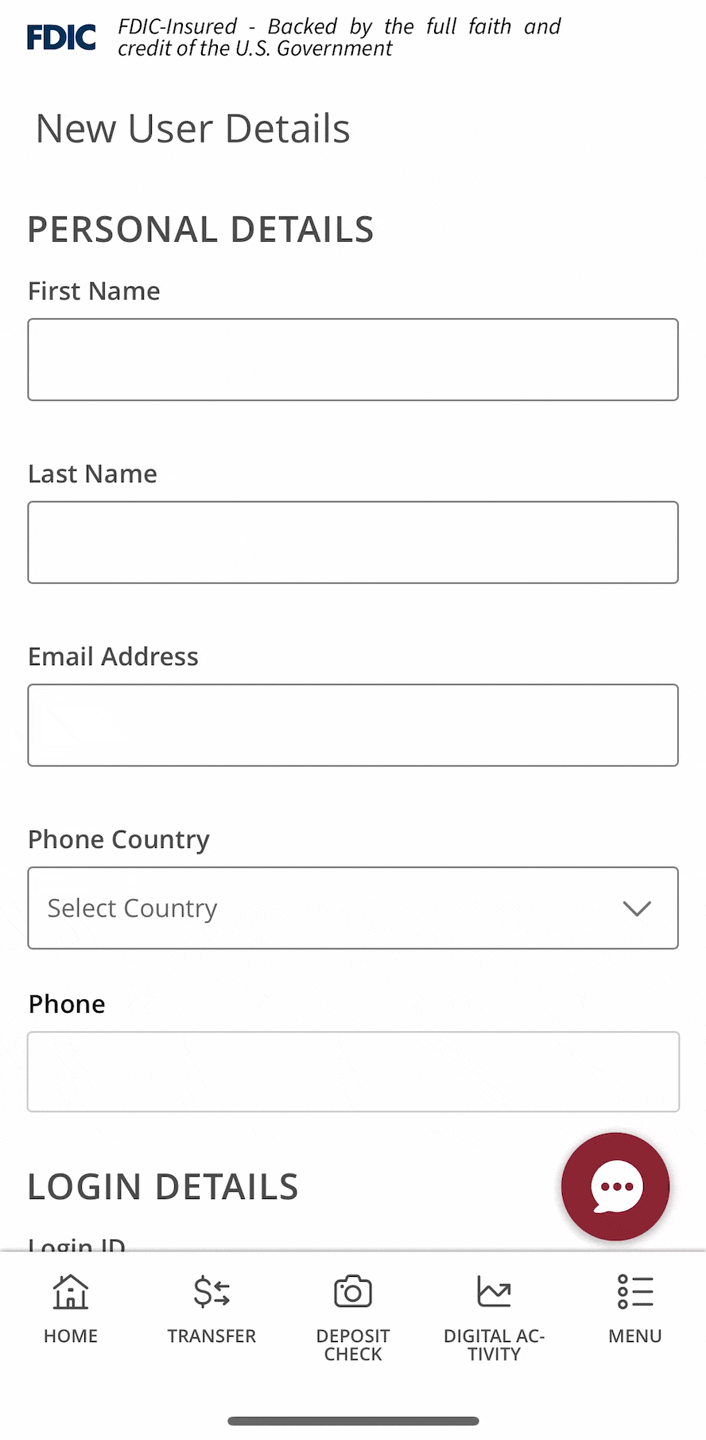Click the New User Details heading
Image resolution: width=706 pixels, height=1440 pixels.
click(193, 129)
